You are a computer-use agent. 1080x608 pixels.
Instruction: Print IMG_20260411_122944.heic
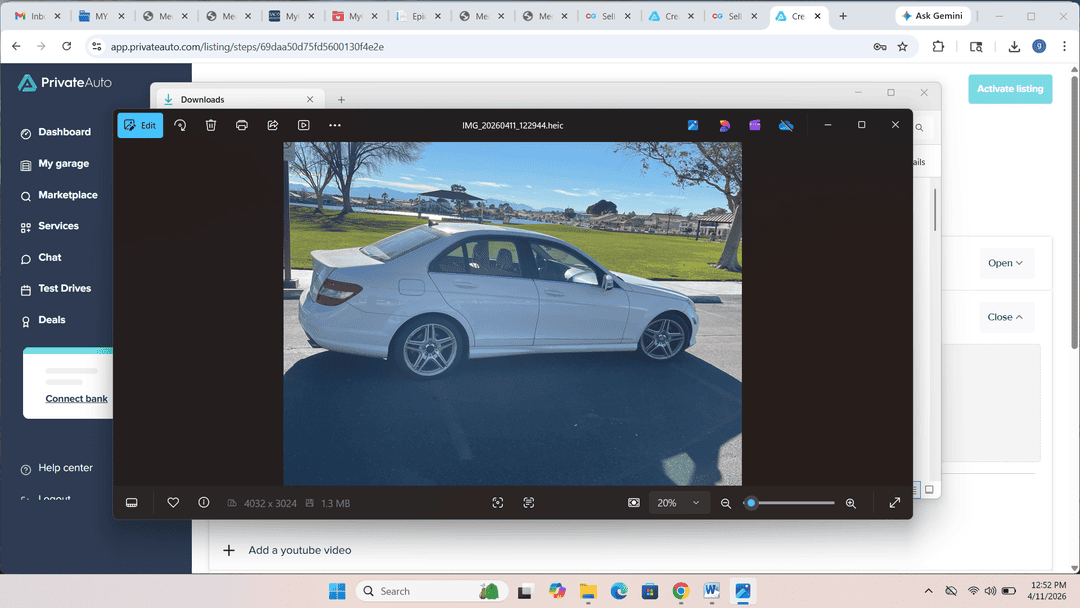[242, 125]
